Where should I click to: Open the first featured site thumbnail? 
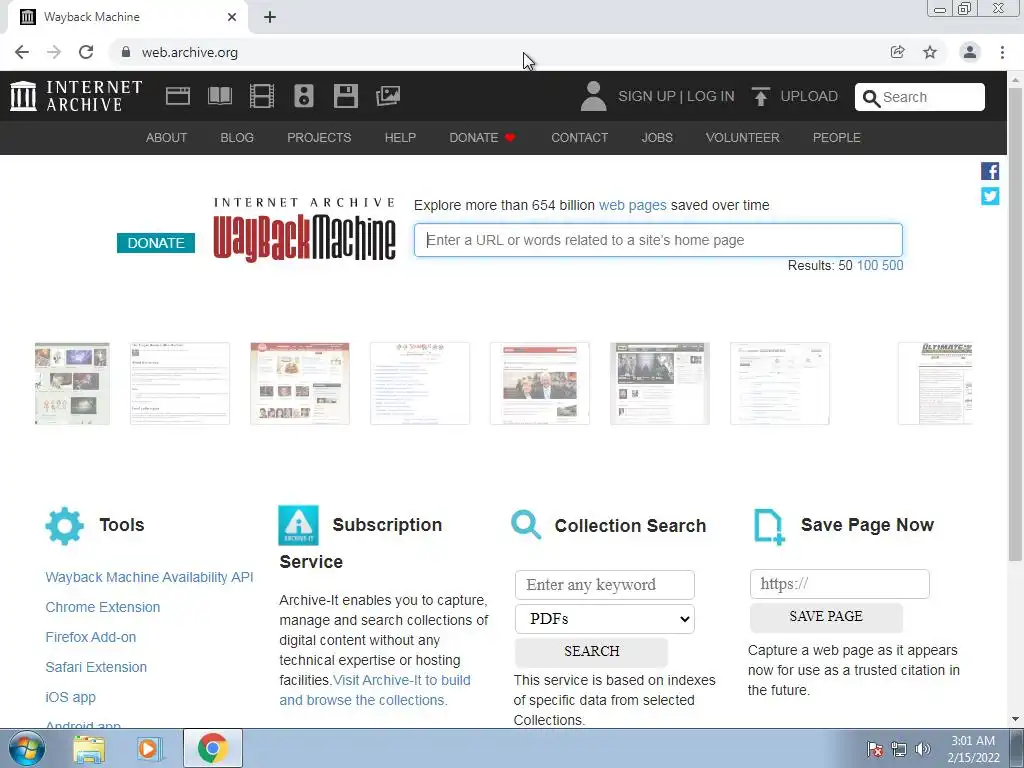[x=72, y=383]
